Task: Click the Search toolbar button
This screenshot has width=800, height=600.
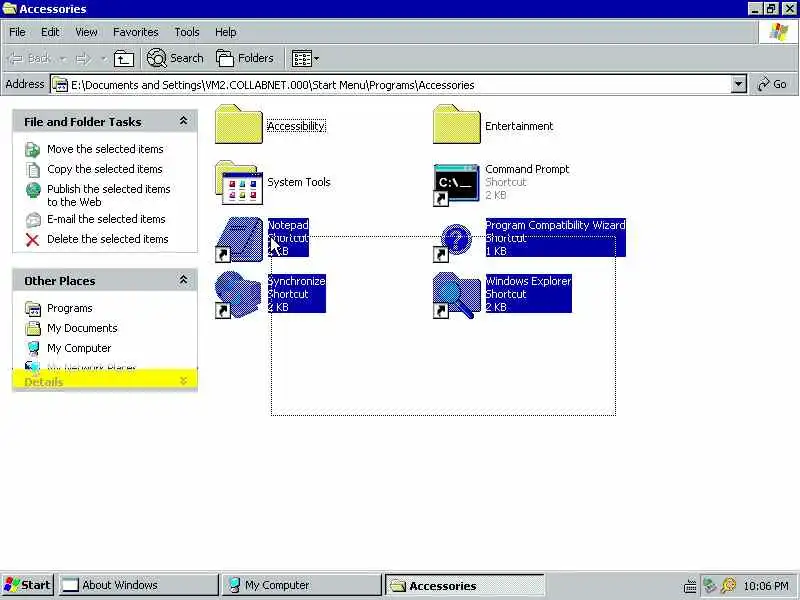Action: 175,58
